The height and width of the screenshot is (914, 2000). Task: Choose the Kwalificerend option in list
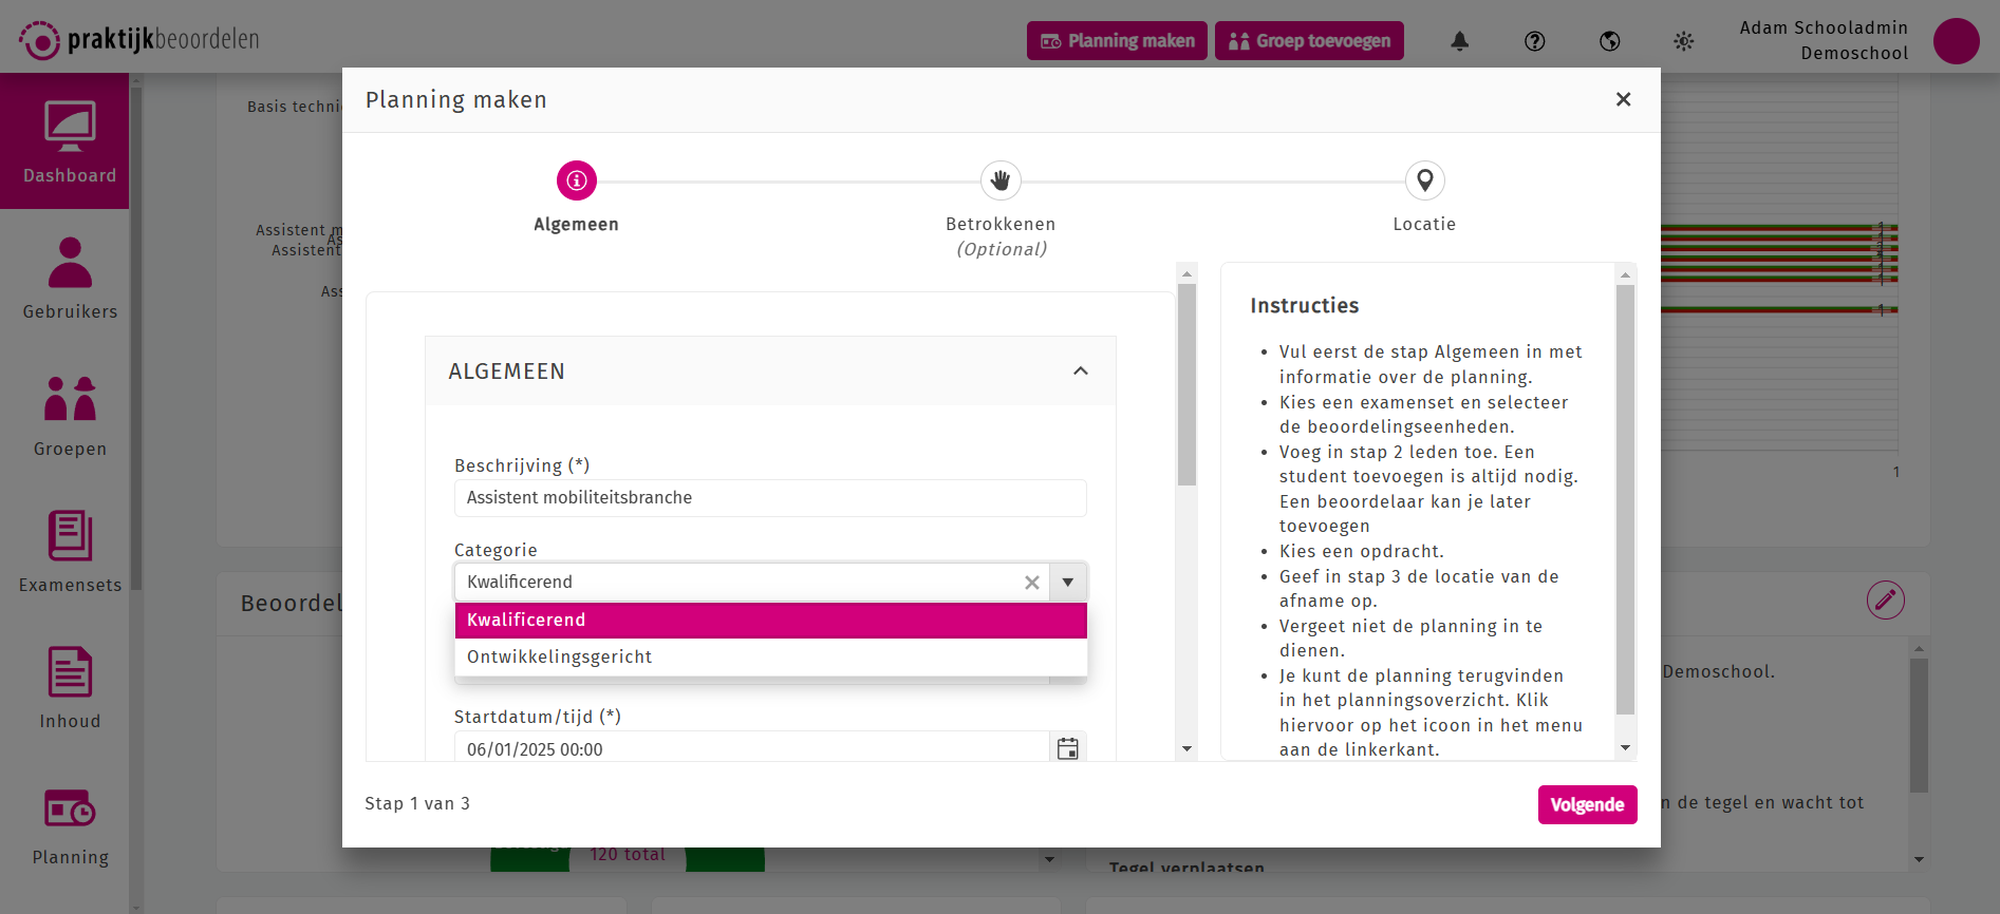[770, 620]
